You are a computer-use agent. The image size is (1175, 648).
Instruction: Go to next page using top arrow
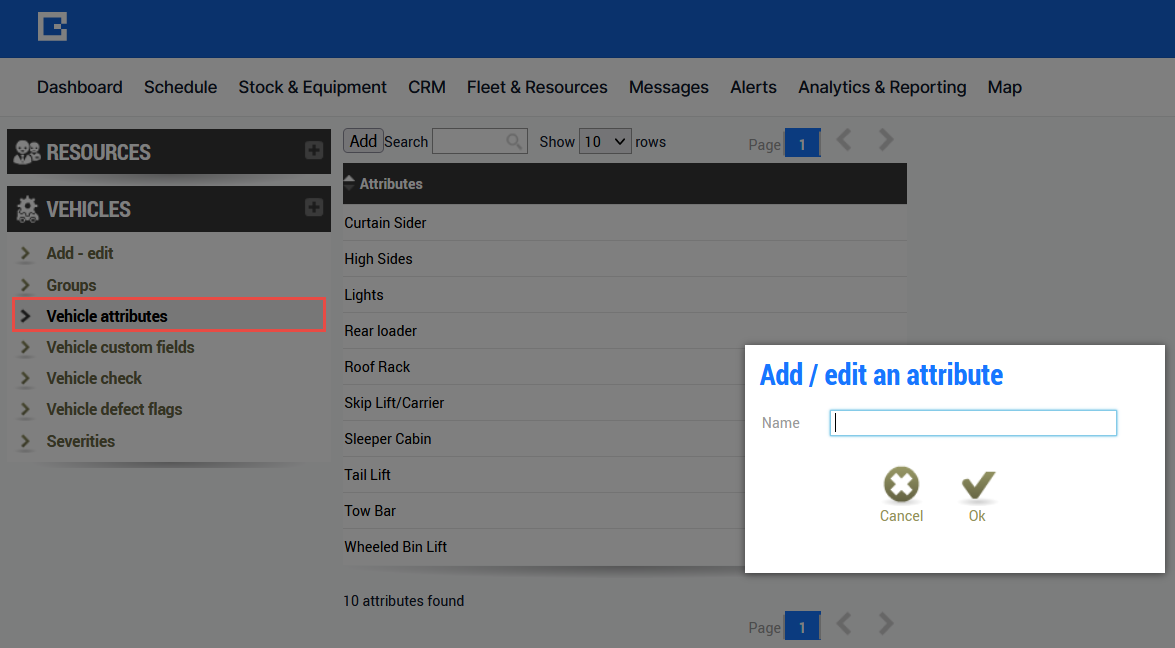[886, 140]
